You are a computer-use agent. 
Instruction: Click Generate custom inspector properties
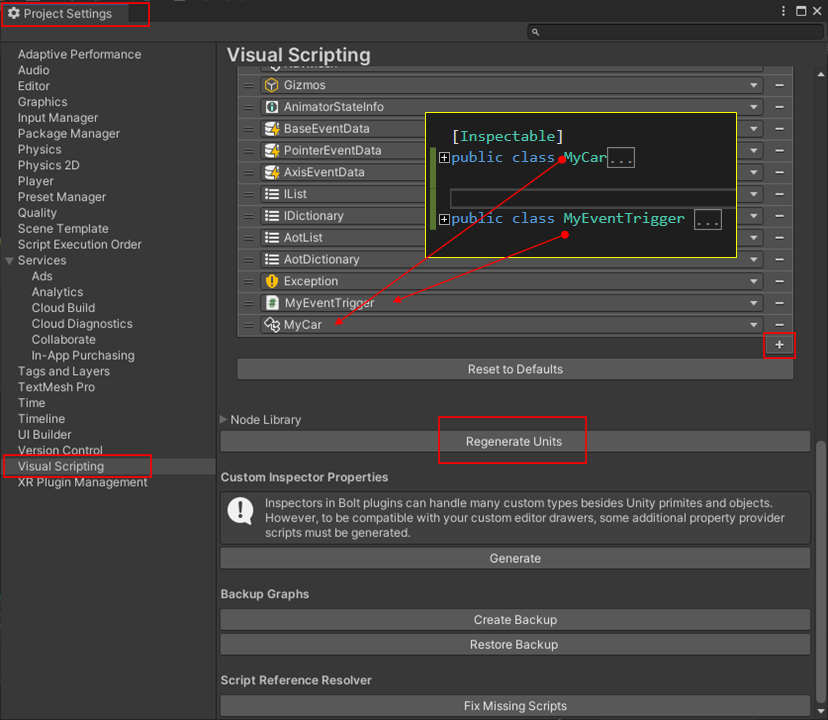515,558
